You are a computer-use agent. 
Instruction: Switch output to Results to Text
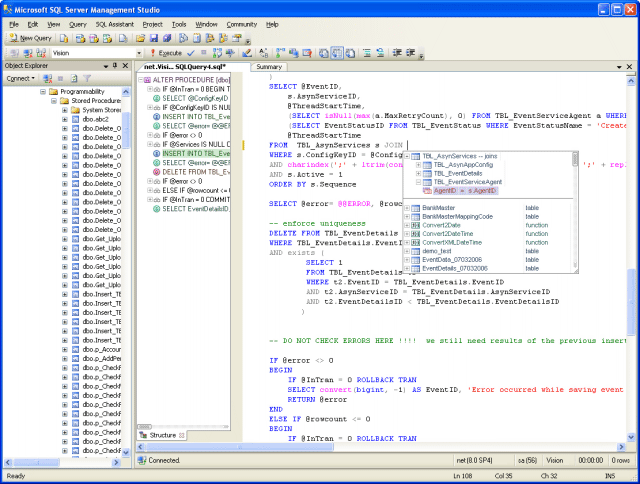coord(323,53)
